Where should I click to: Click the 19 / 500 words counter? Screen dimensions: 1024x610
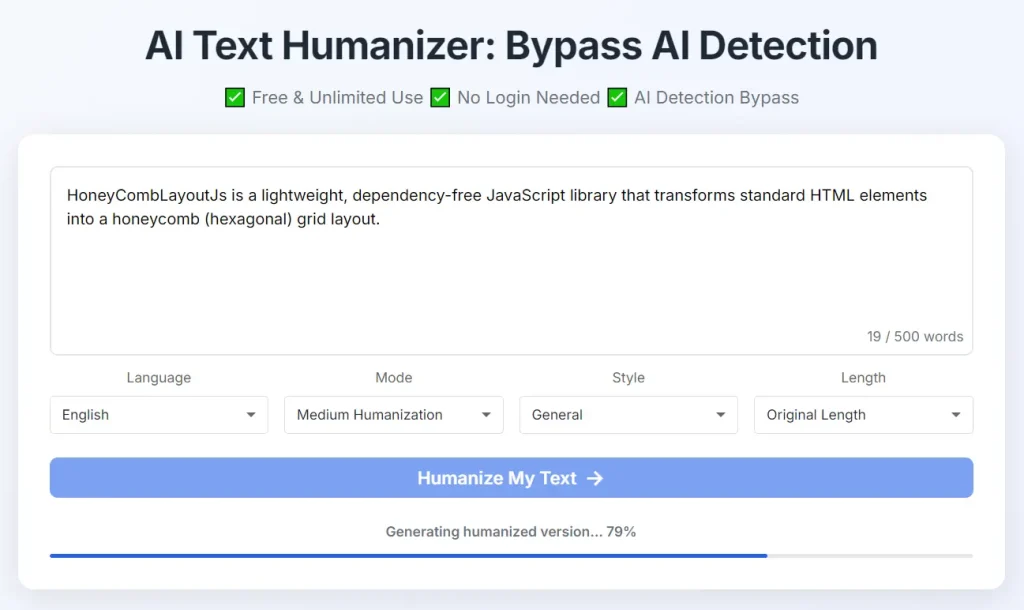(x=915, y=336)
